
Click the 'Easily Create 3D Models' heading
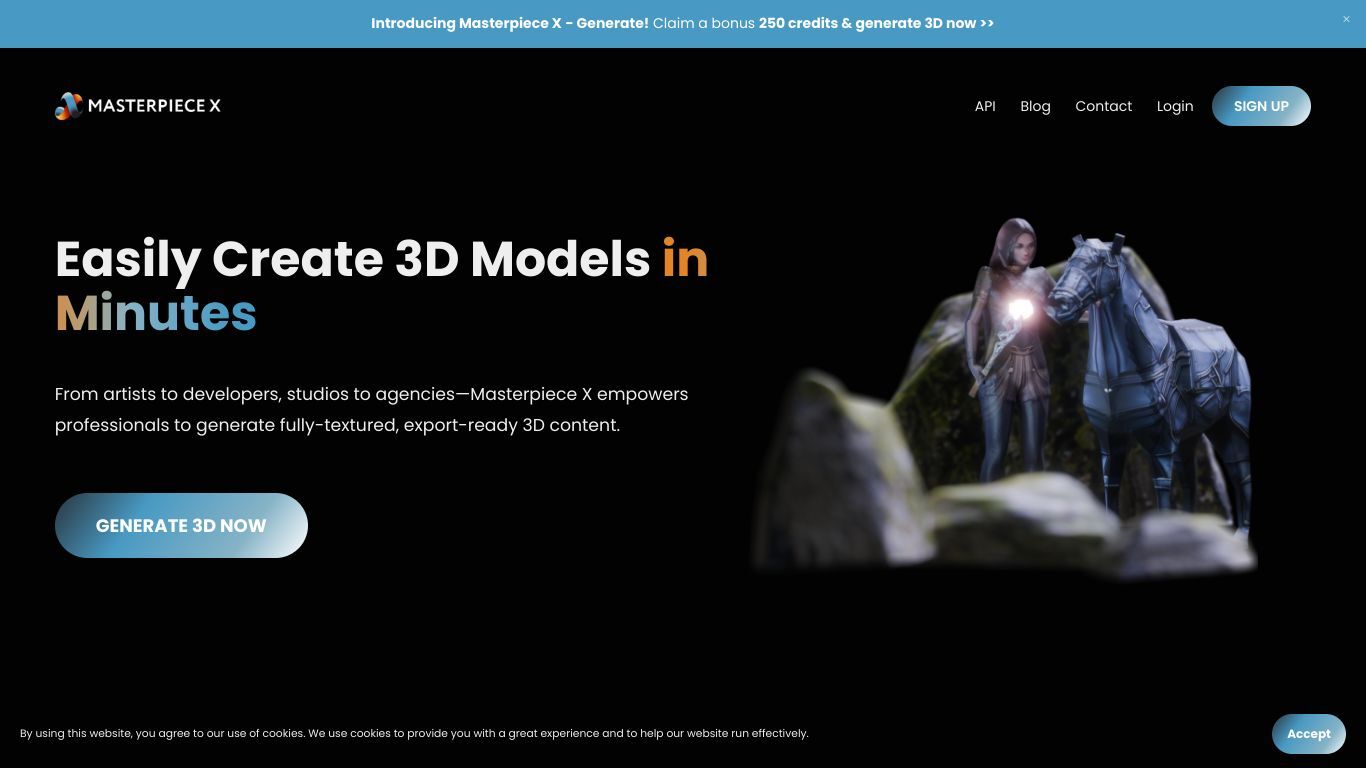tap(382, 286)
